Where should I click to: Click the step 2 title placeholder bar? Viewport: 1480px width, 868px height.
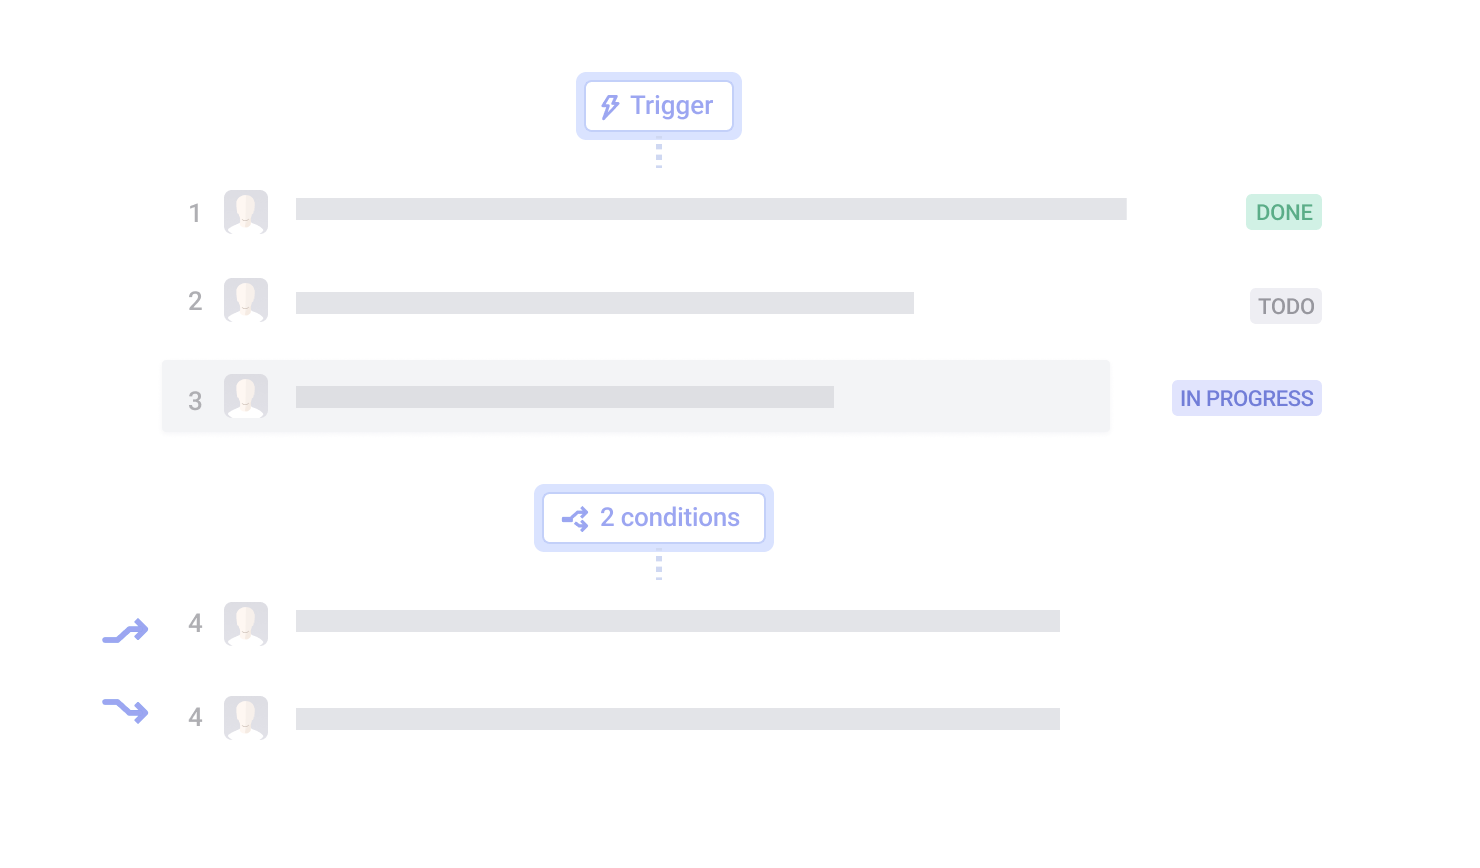point(605,303)
